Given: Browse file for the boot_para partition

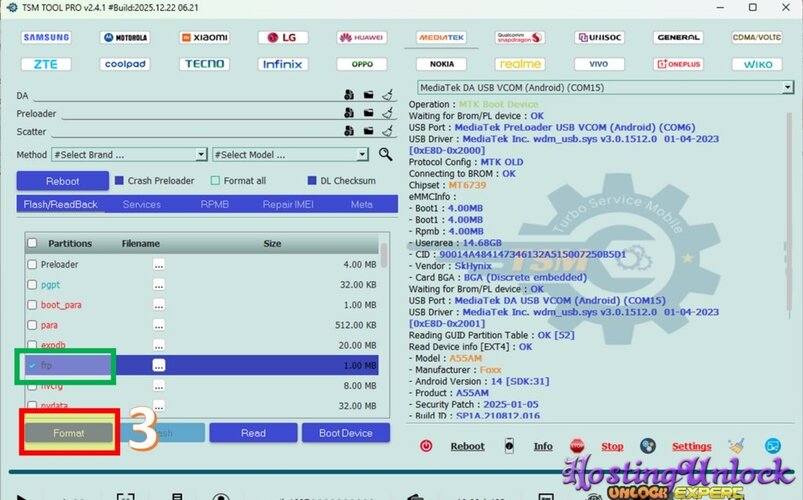Looking at the screenshot, I should pyautogui.click(x=159, y=305).
